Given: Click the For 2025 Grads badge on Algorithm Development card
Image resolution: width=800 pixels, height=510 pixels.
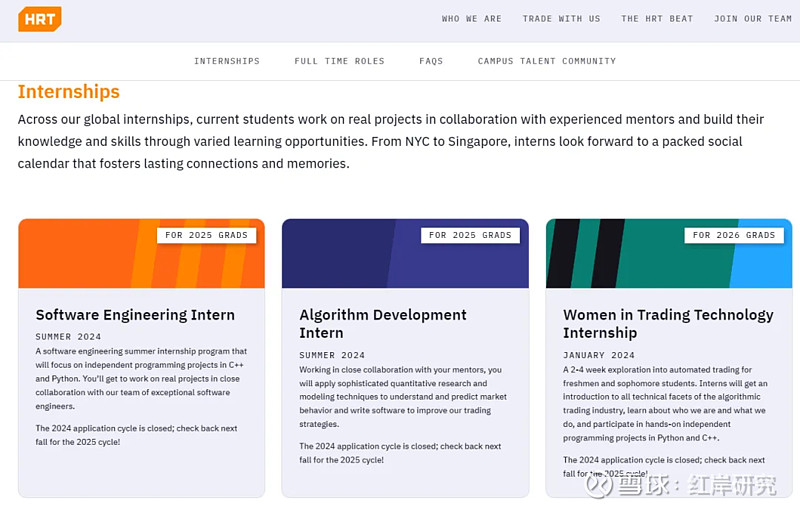Looking at the screenshot, I should click(x=470, y=235).
